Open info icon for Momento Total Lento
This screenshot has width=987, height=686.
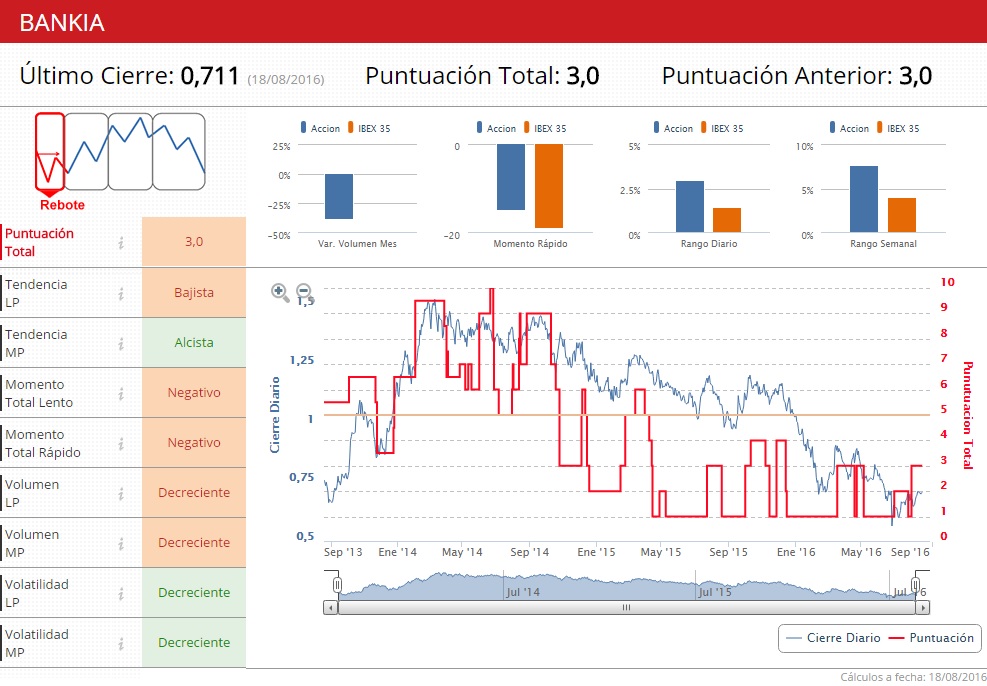121,393
